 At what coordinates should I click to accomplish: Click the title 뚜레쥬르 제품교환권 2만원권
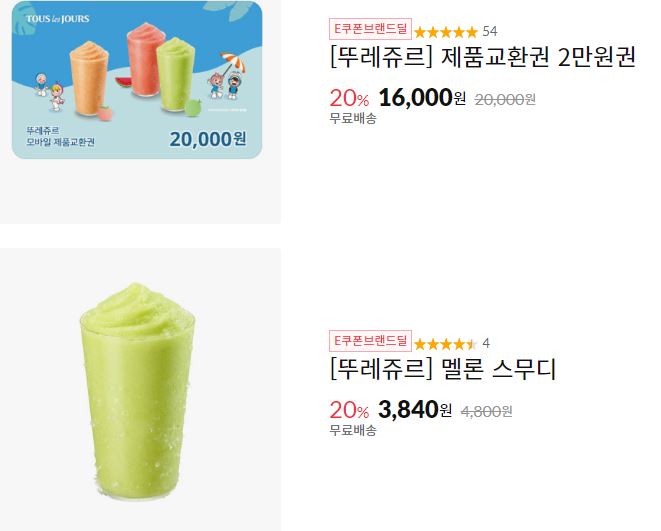click(x=482, y=57)
